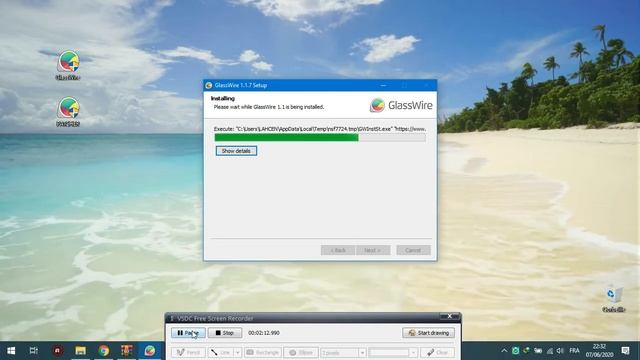Open the Recycle Bin desktop icon

point(613,299)
